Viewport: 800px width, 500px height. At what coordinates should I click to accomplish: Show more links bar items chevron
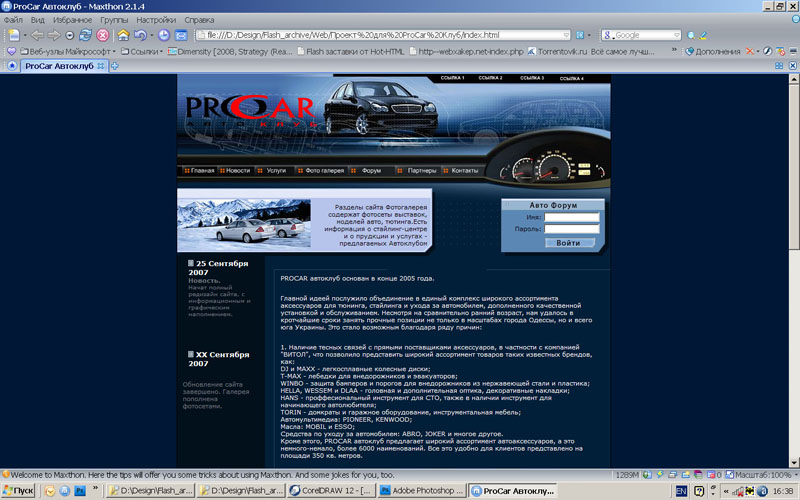click(674, 51)
